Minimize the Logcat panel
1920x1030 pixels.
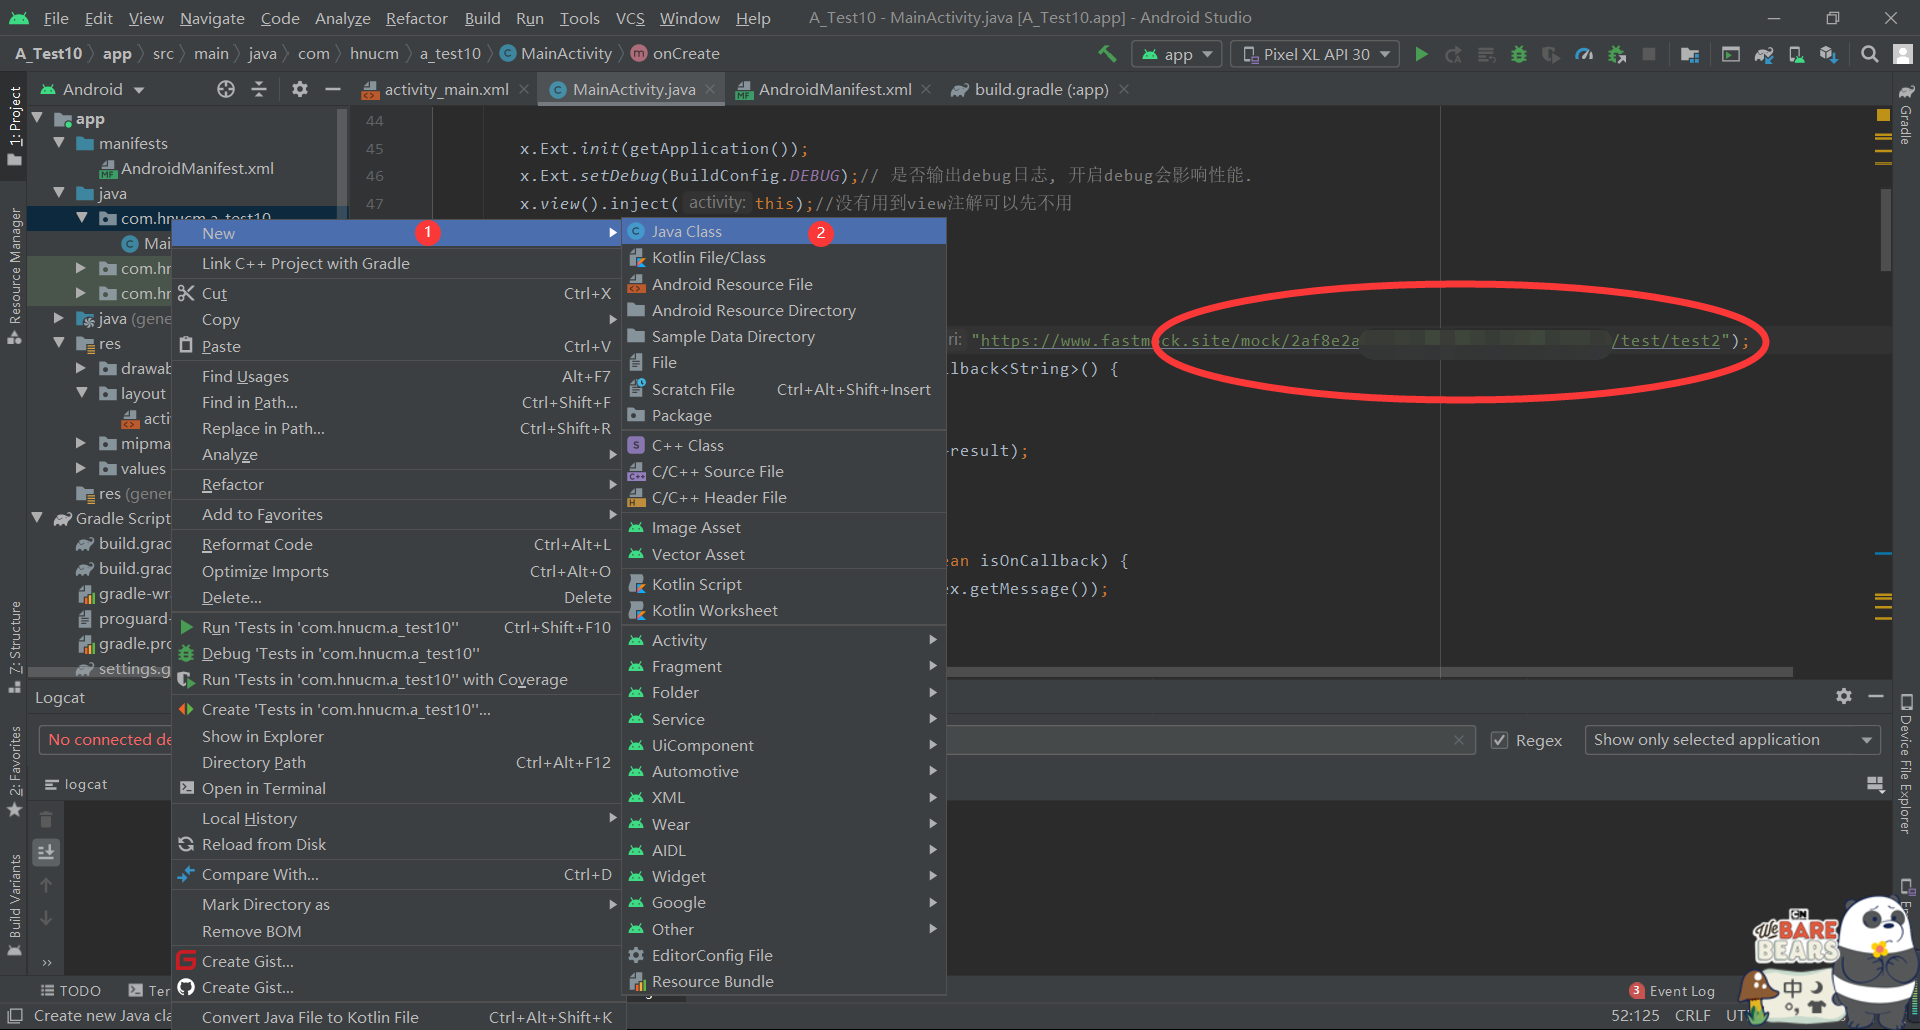click(1876, 696)
